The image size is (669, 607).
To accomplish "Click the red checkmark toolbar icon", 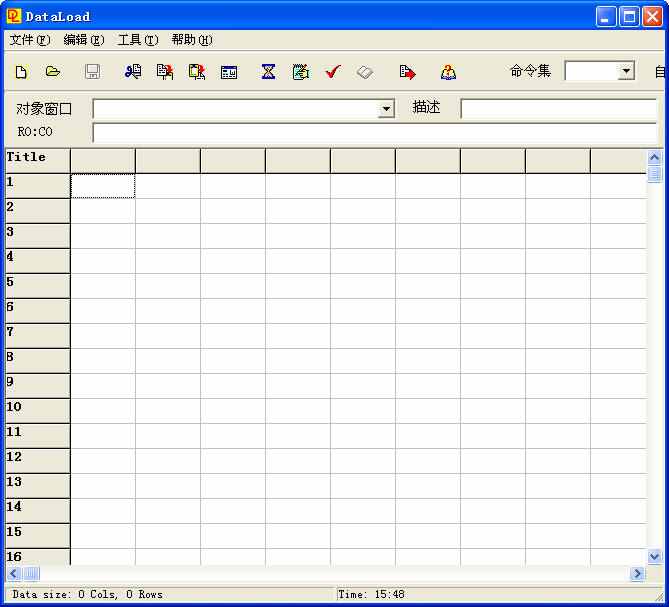I will 333,72.
